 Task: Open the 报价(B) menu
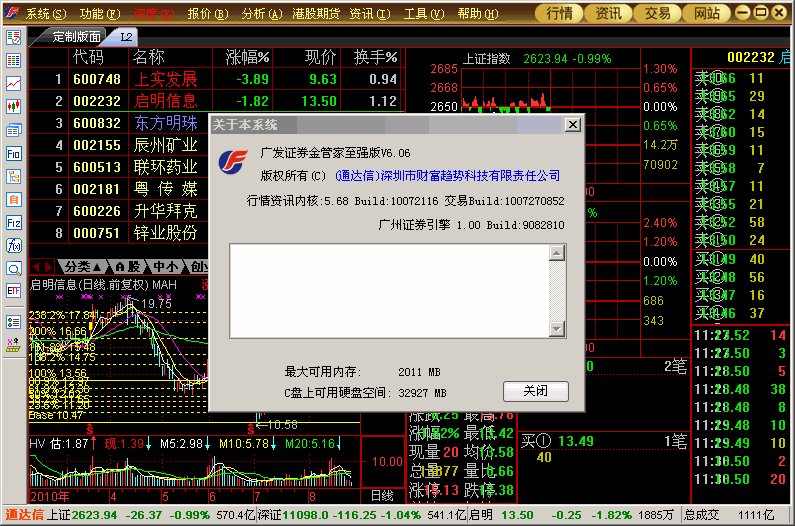point(208,14)
